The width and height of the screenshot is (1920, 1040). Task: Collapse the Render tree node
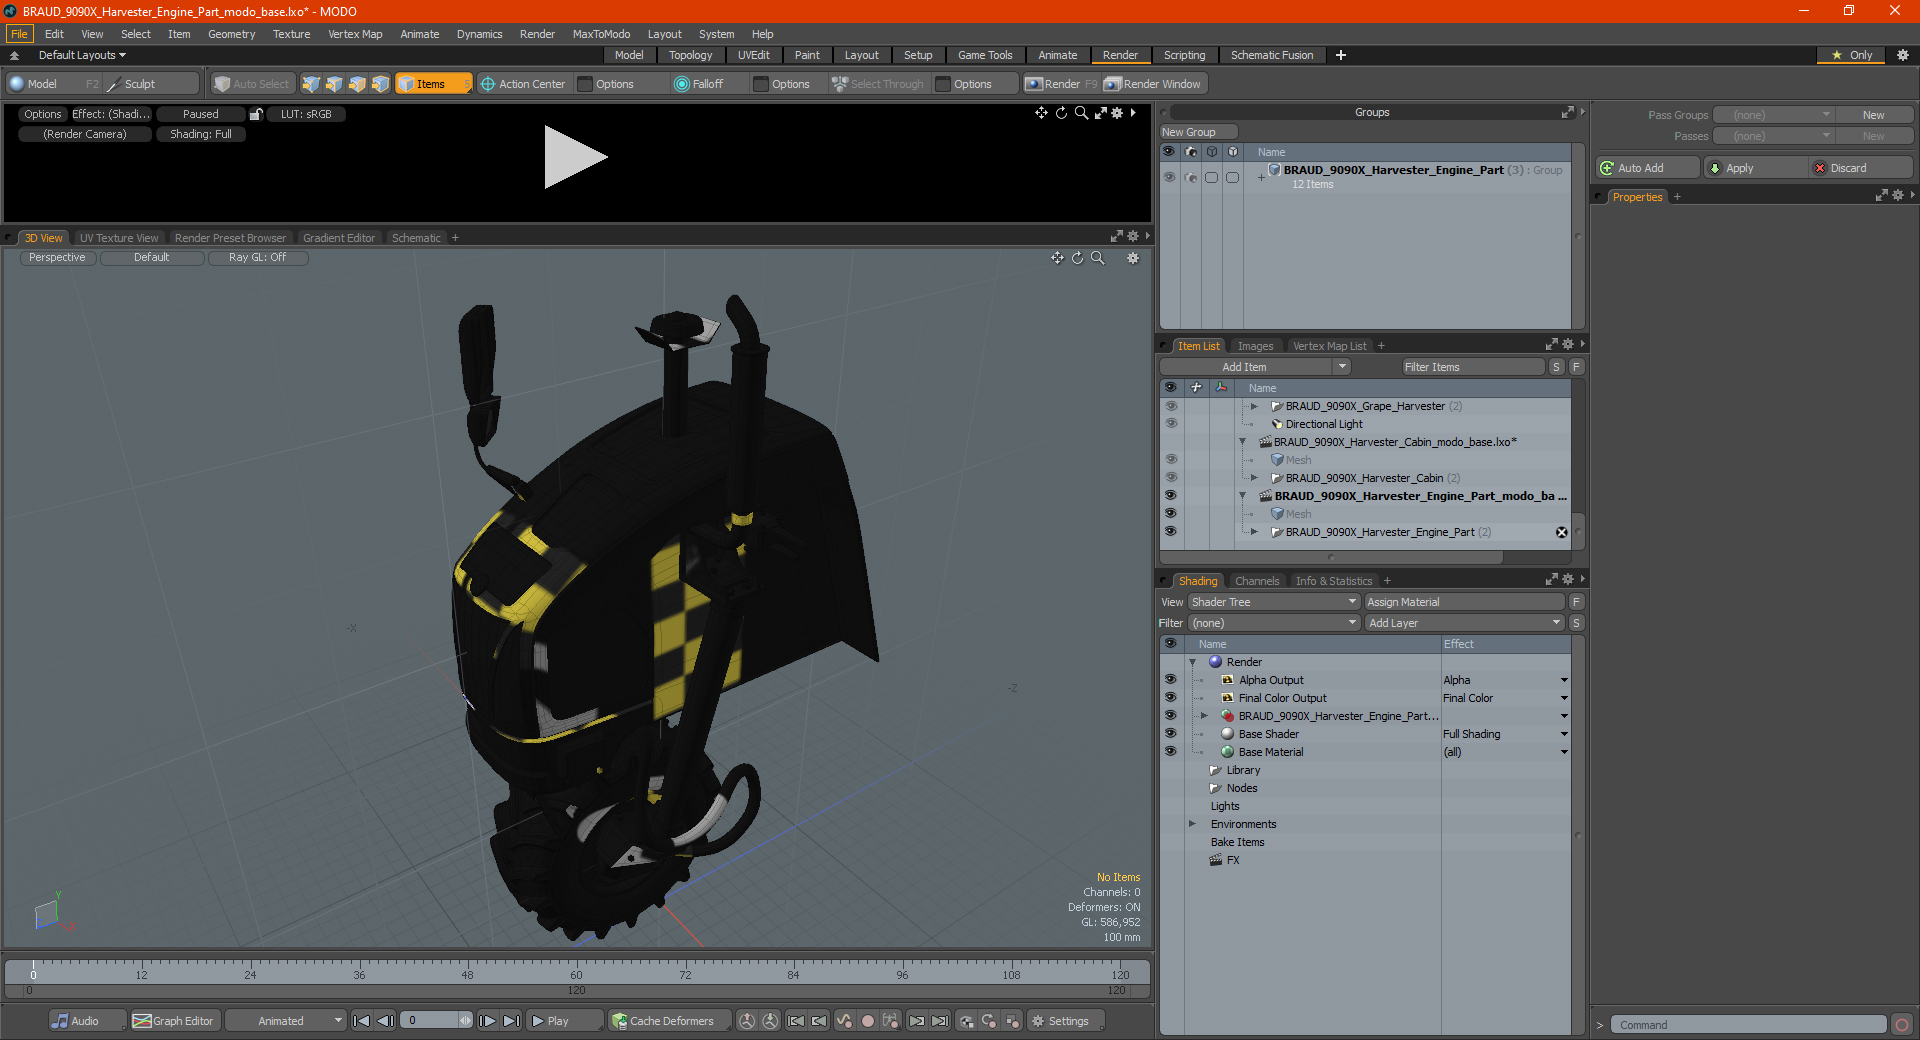[x=1192, y=662]
